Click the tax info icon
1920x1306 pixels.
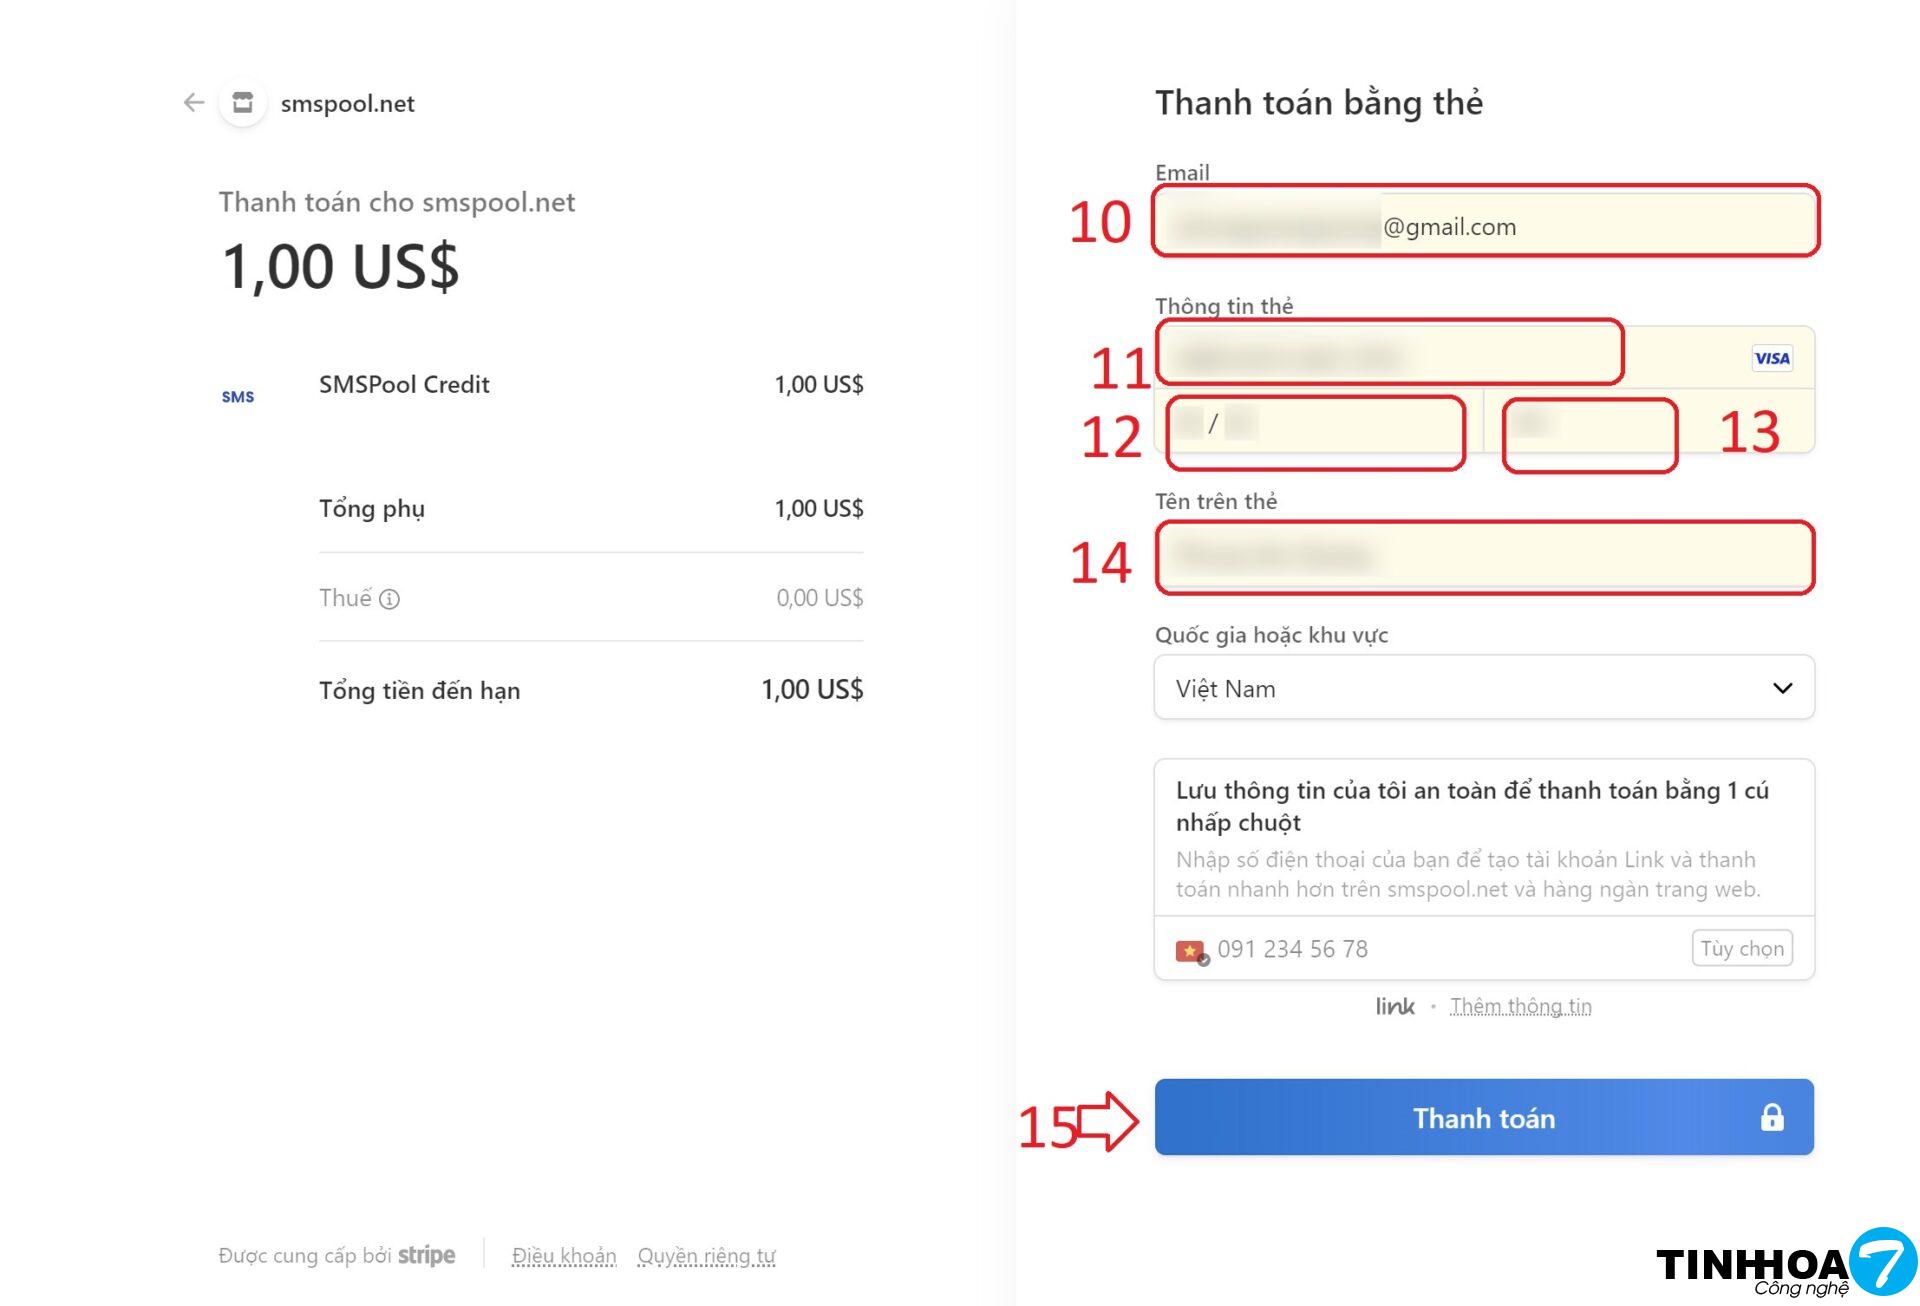[390, 599]
